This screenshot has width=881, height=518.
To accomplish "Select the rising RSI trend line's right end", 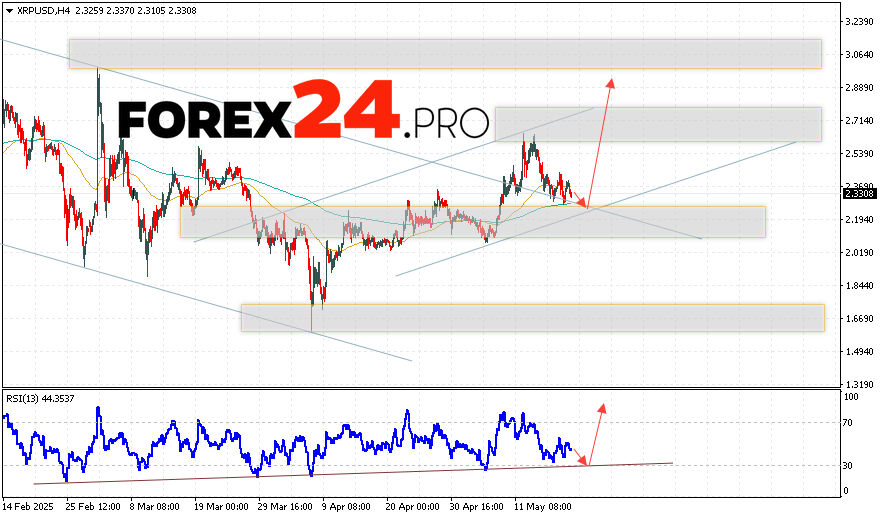I will point(670,463).
